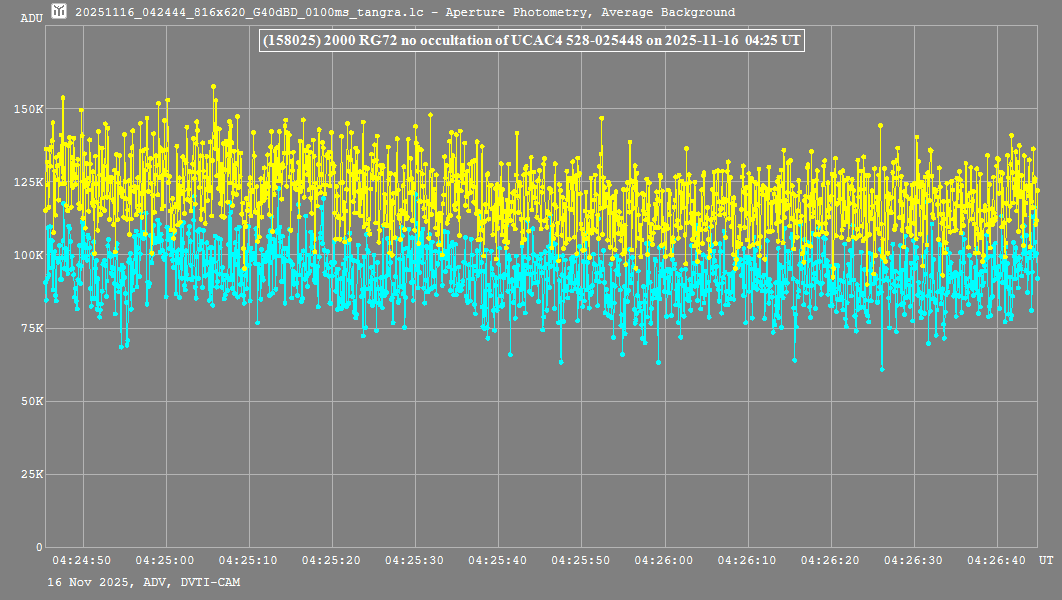
Task: Click the Tangra application icon in title
Action: point(60,12)
